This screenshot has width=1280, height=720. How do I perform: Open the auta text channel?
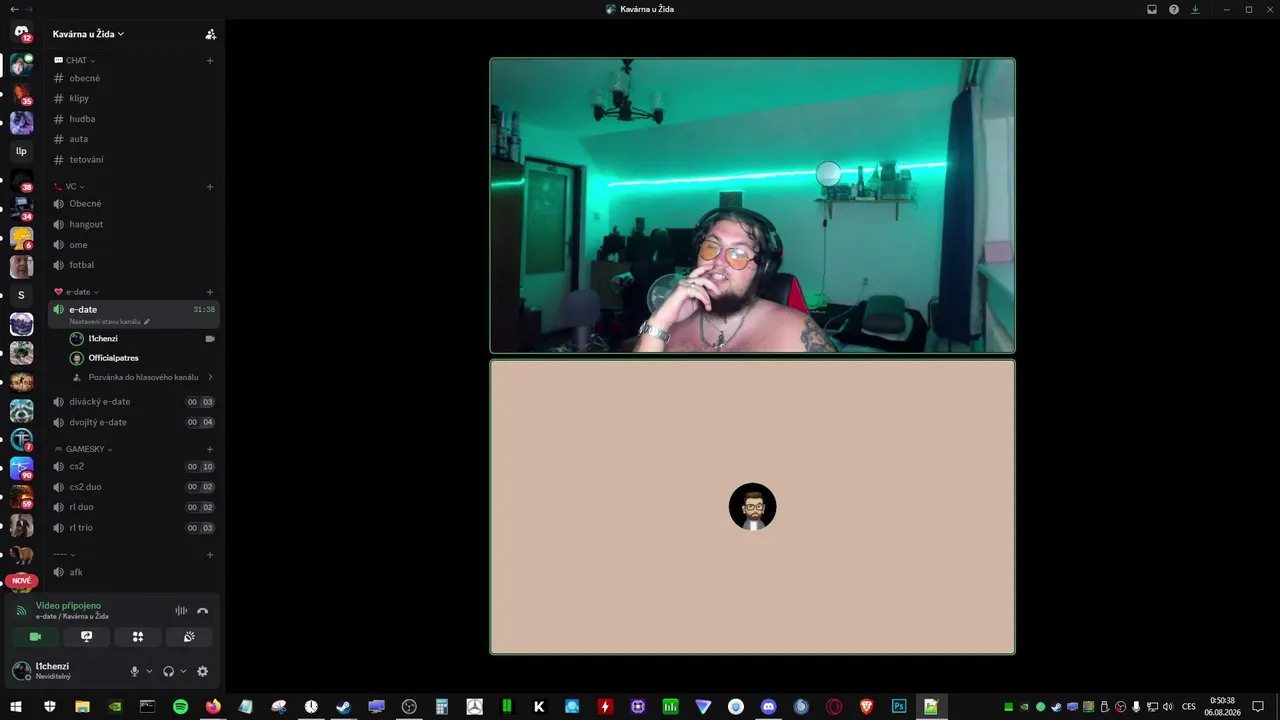pos(134,139)
